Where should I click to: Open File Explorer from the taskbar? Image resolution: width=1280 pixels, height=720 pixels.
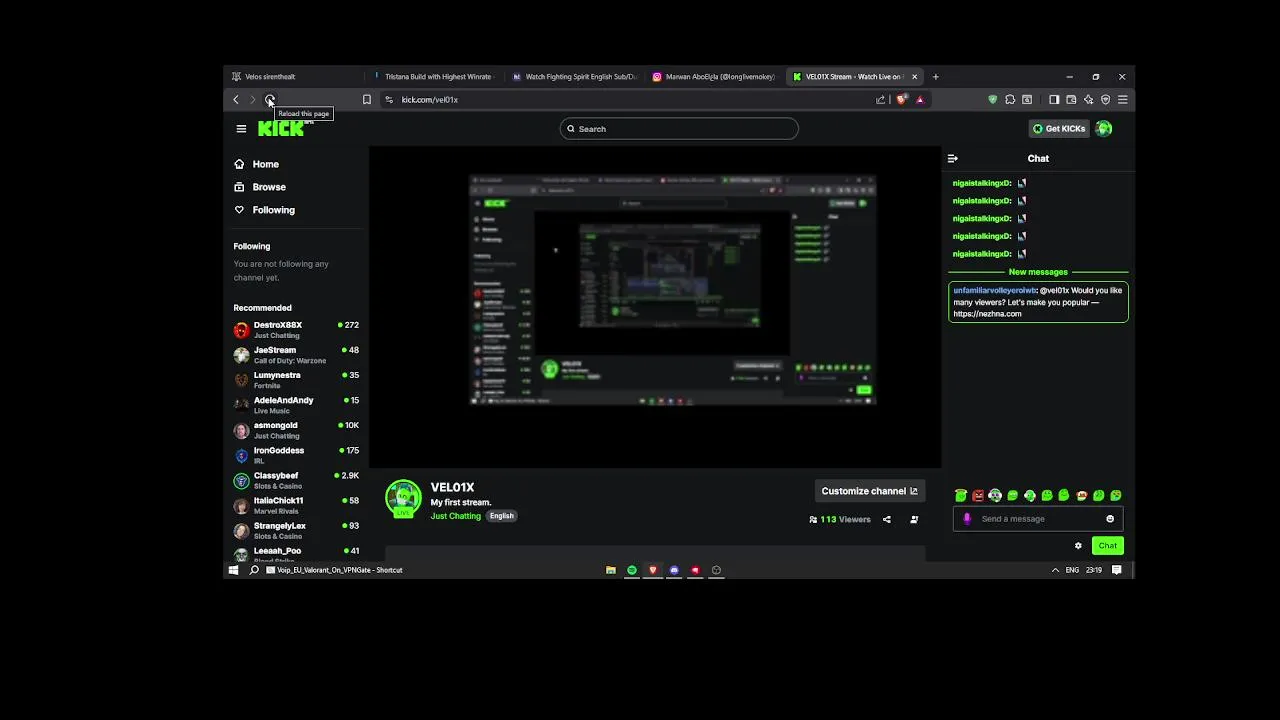(x=611, y=570)
